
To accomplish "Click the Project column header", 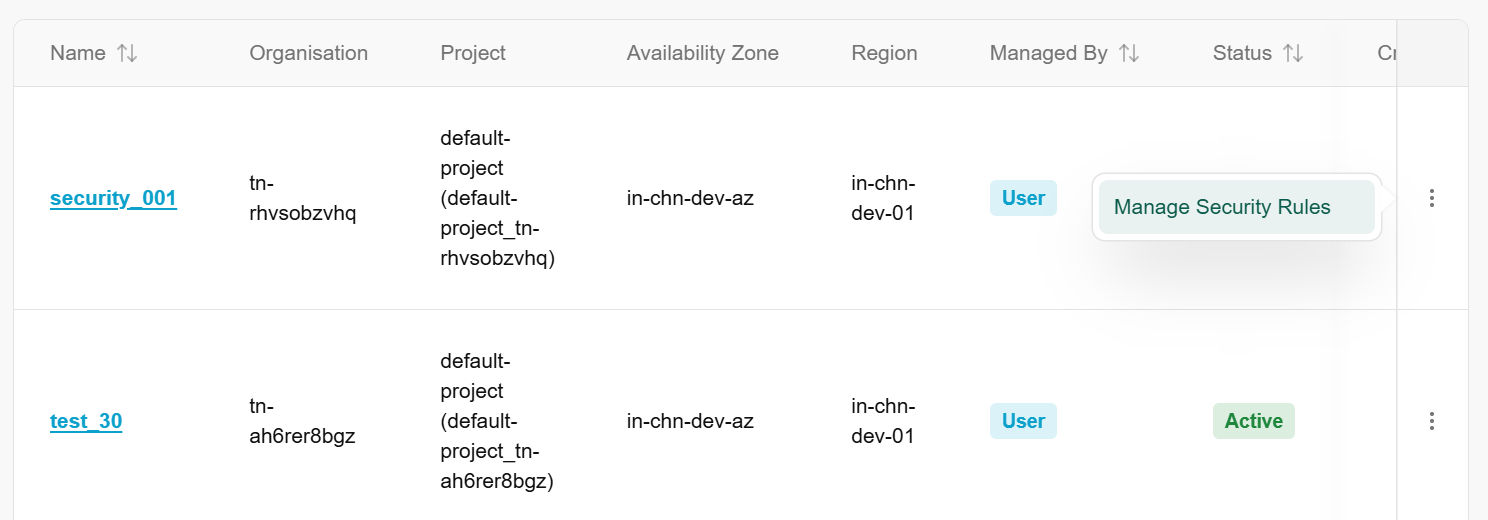I will (473, 54).
